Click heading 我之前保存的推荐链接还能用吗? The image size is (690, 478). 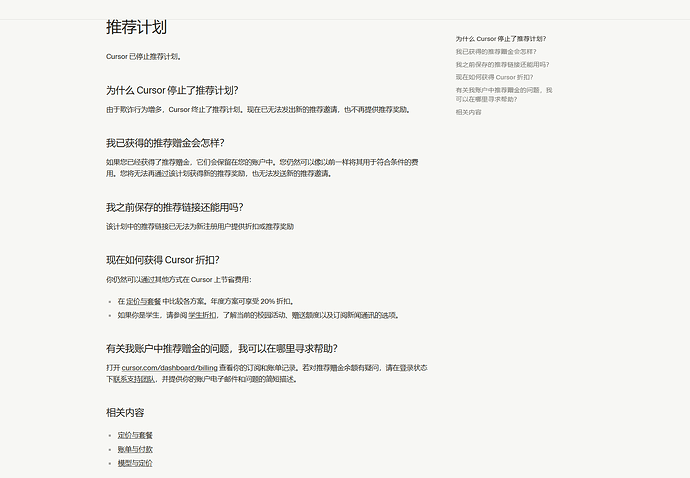pyautogui.click(x=174, y=207)
